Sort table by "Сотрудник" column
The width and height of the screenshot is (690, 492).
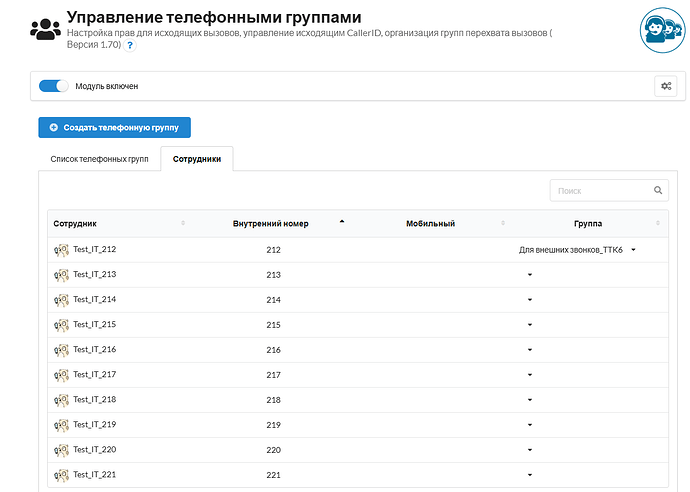pos(75,224)
